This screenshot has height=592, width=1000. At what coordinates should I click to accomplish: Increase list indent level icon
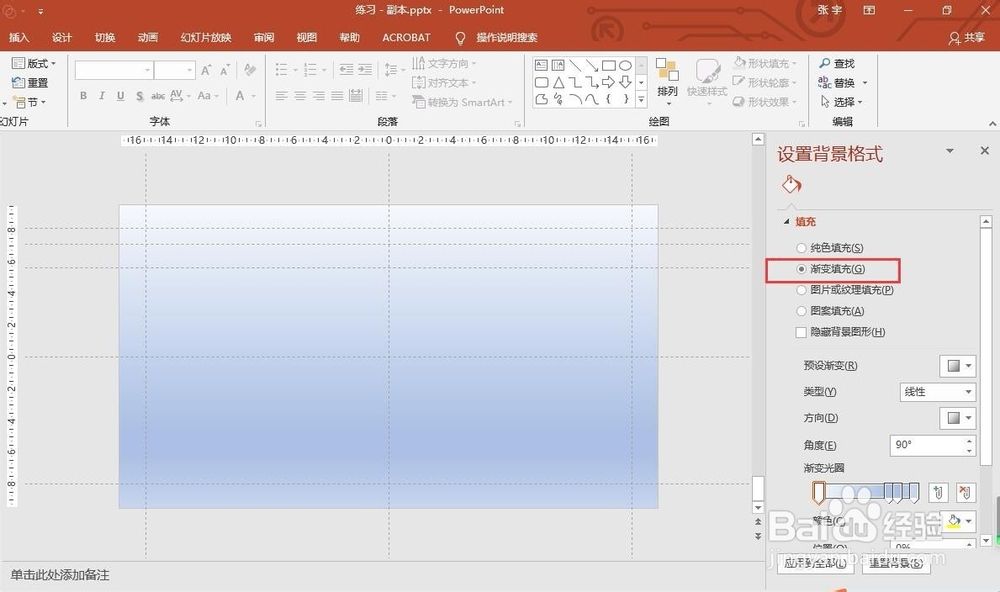point(365,70)
